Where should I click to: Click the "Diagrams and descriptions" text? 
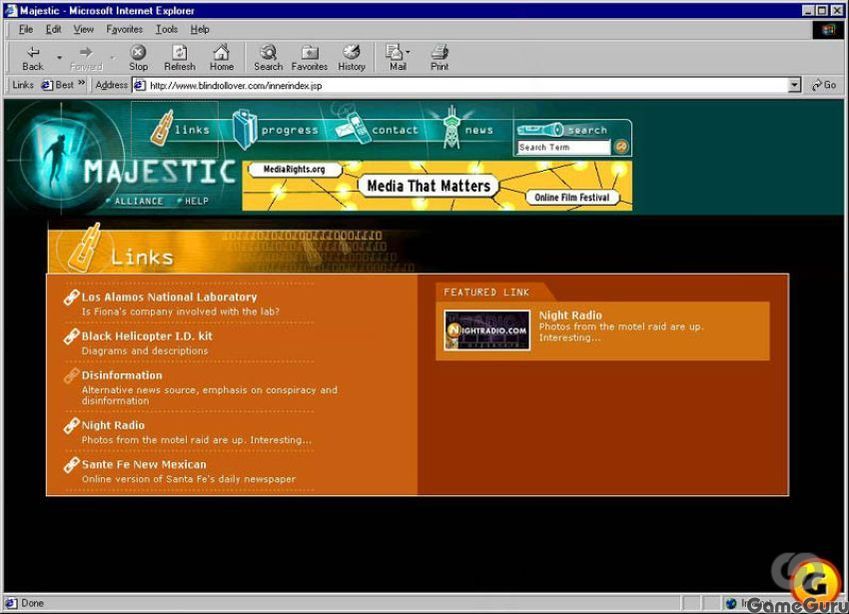(145, 351)
